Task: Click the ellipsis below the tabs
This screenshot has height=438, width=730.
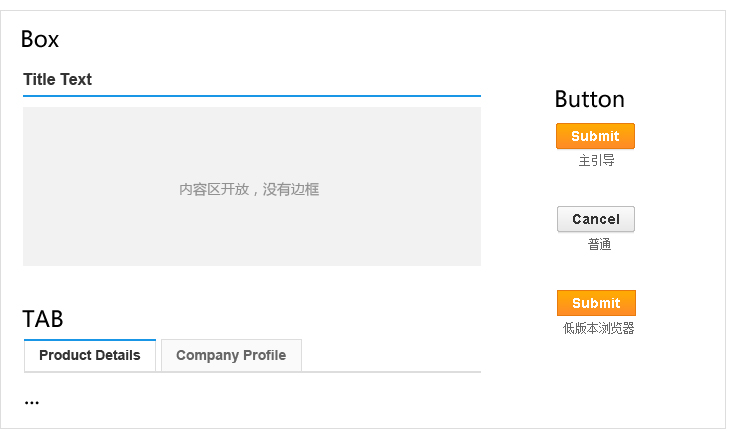Action: (x=32, y=402)
